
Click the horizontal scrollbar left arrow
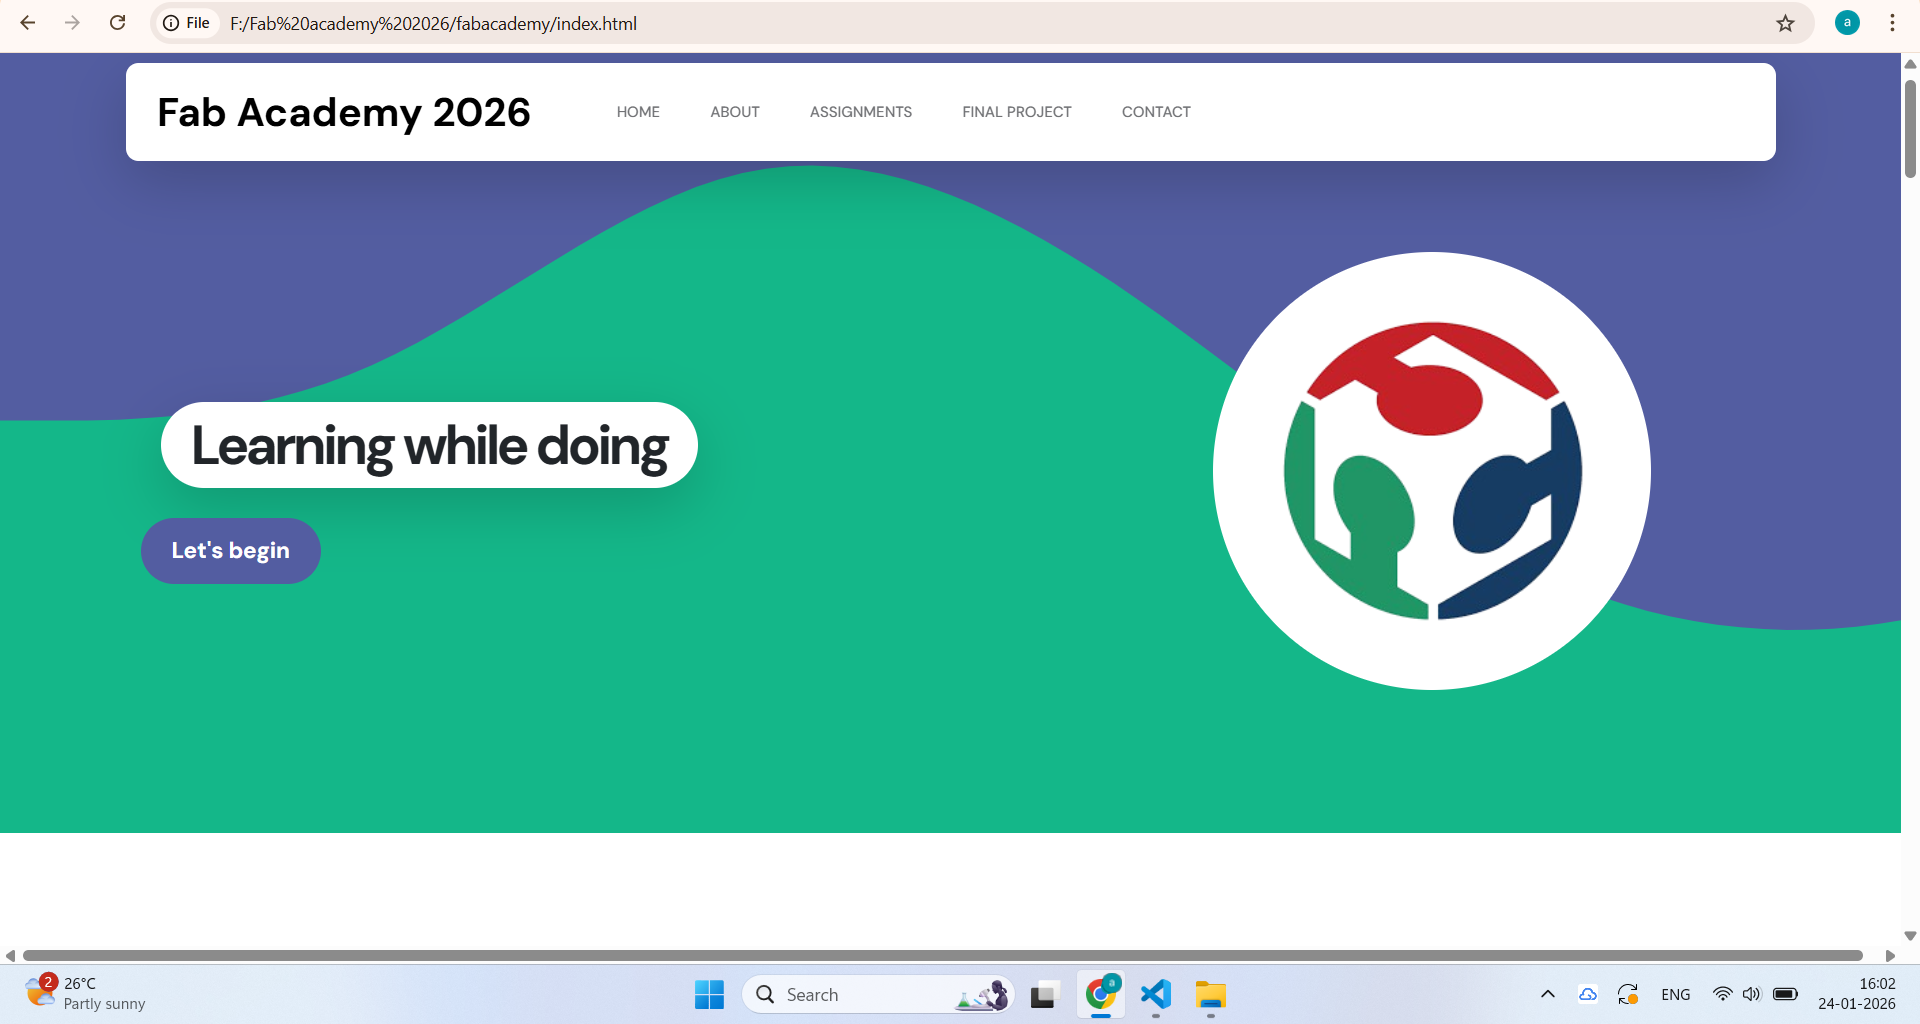(10, 956)
